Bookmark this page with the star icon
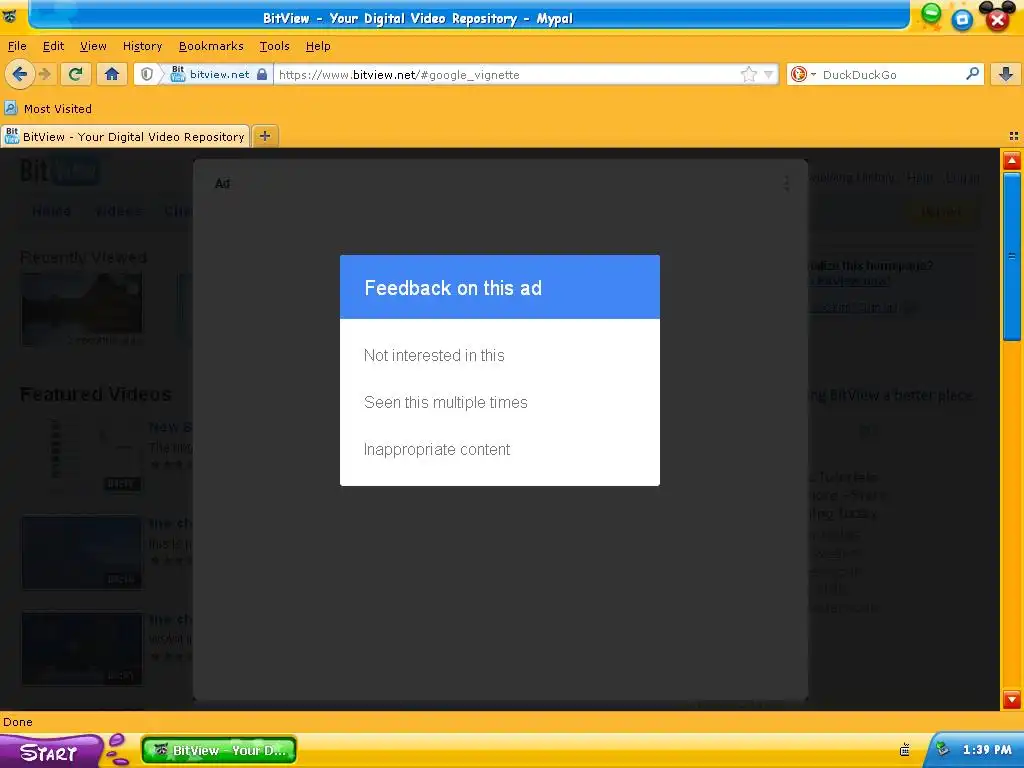 (748, 74)
